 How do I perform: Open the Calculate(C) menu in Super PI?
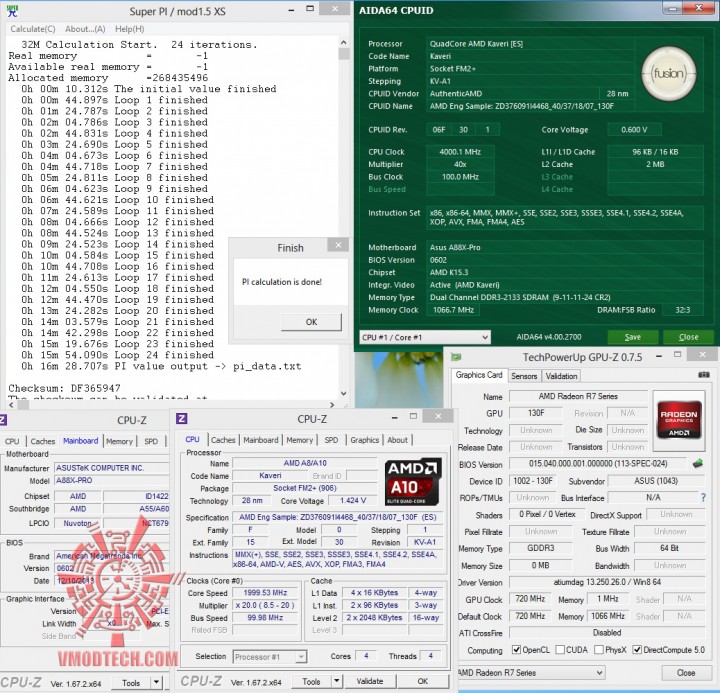click(x=33, y=29)
